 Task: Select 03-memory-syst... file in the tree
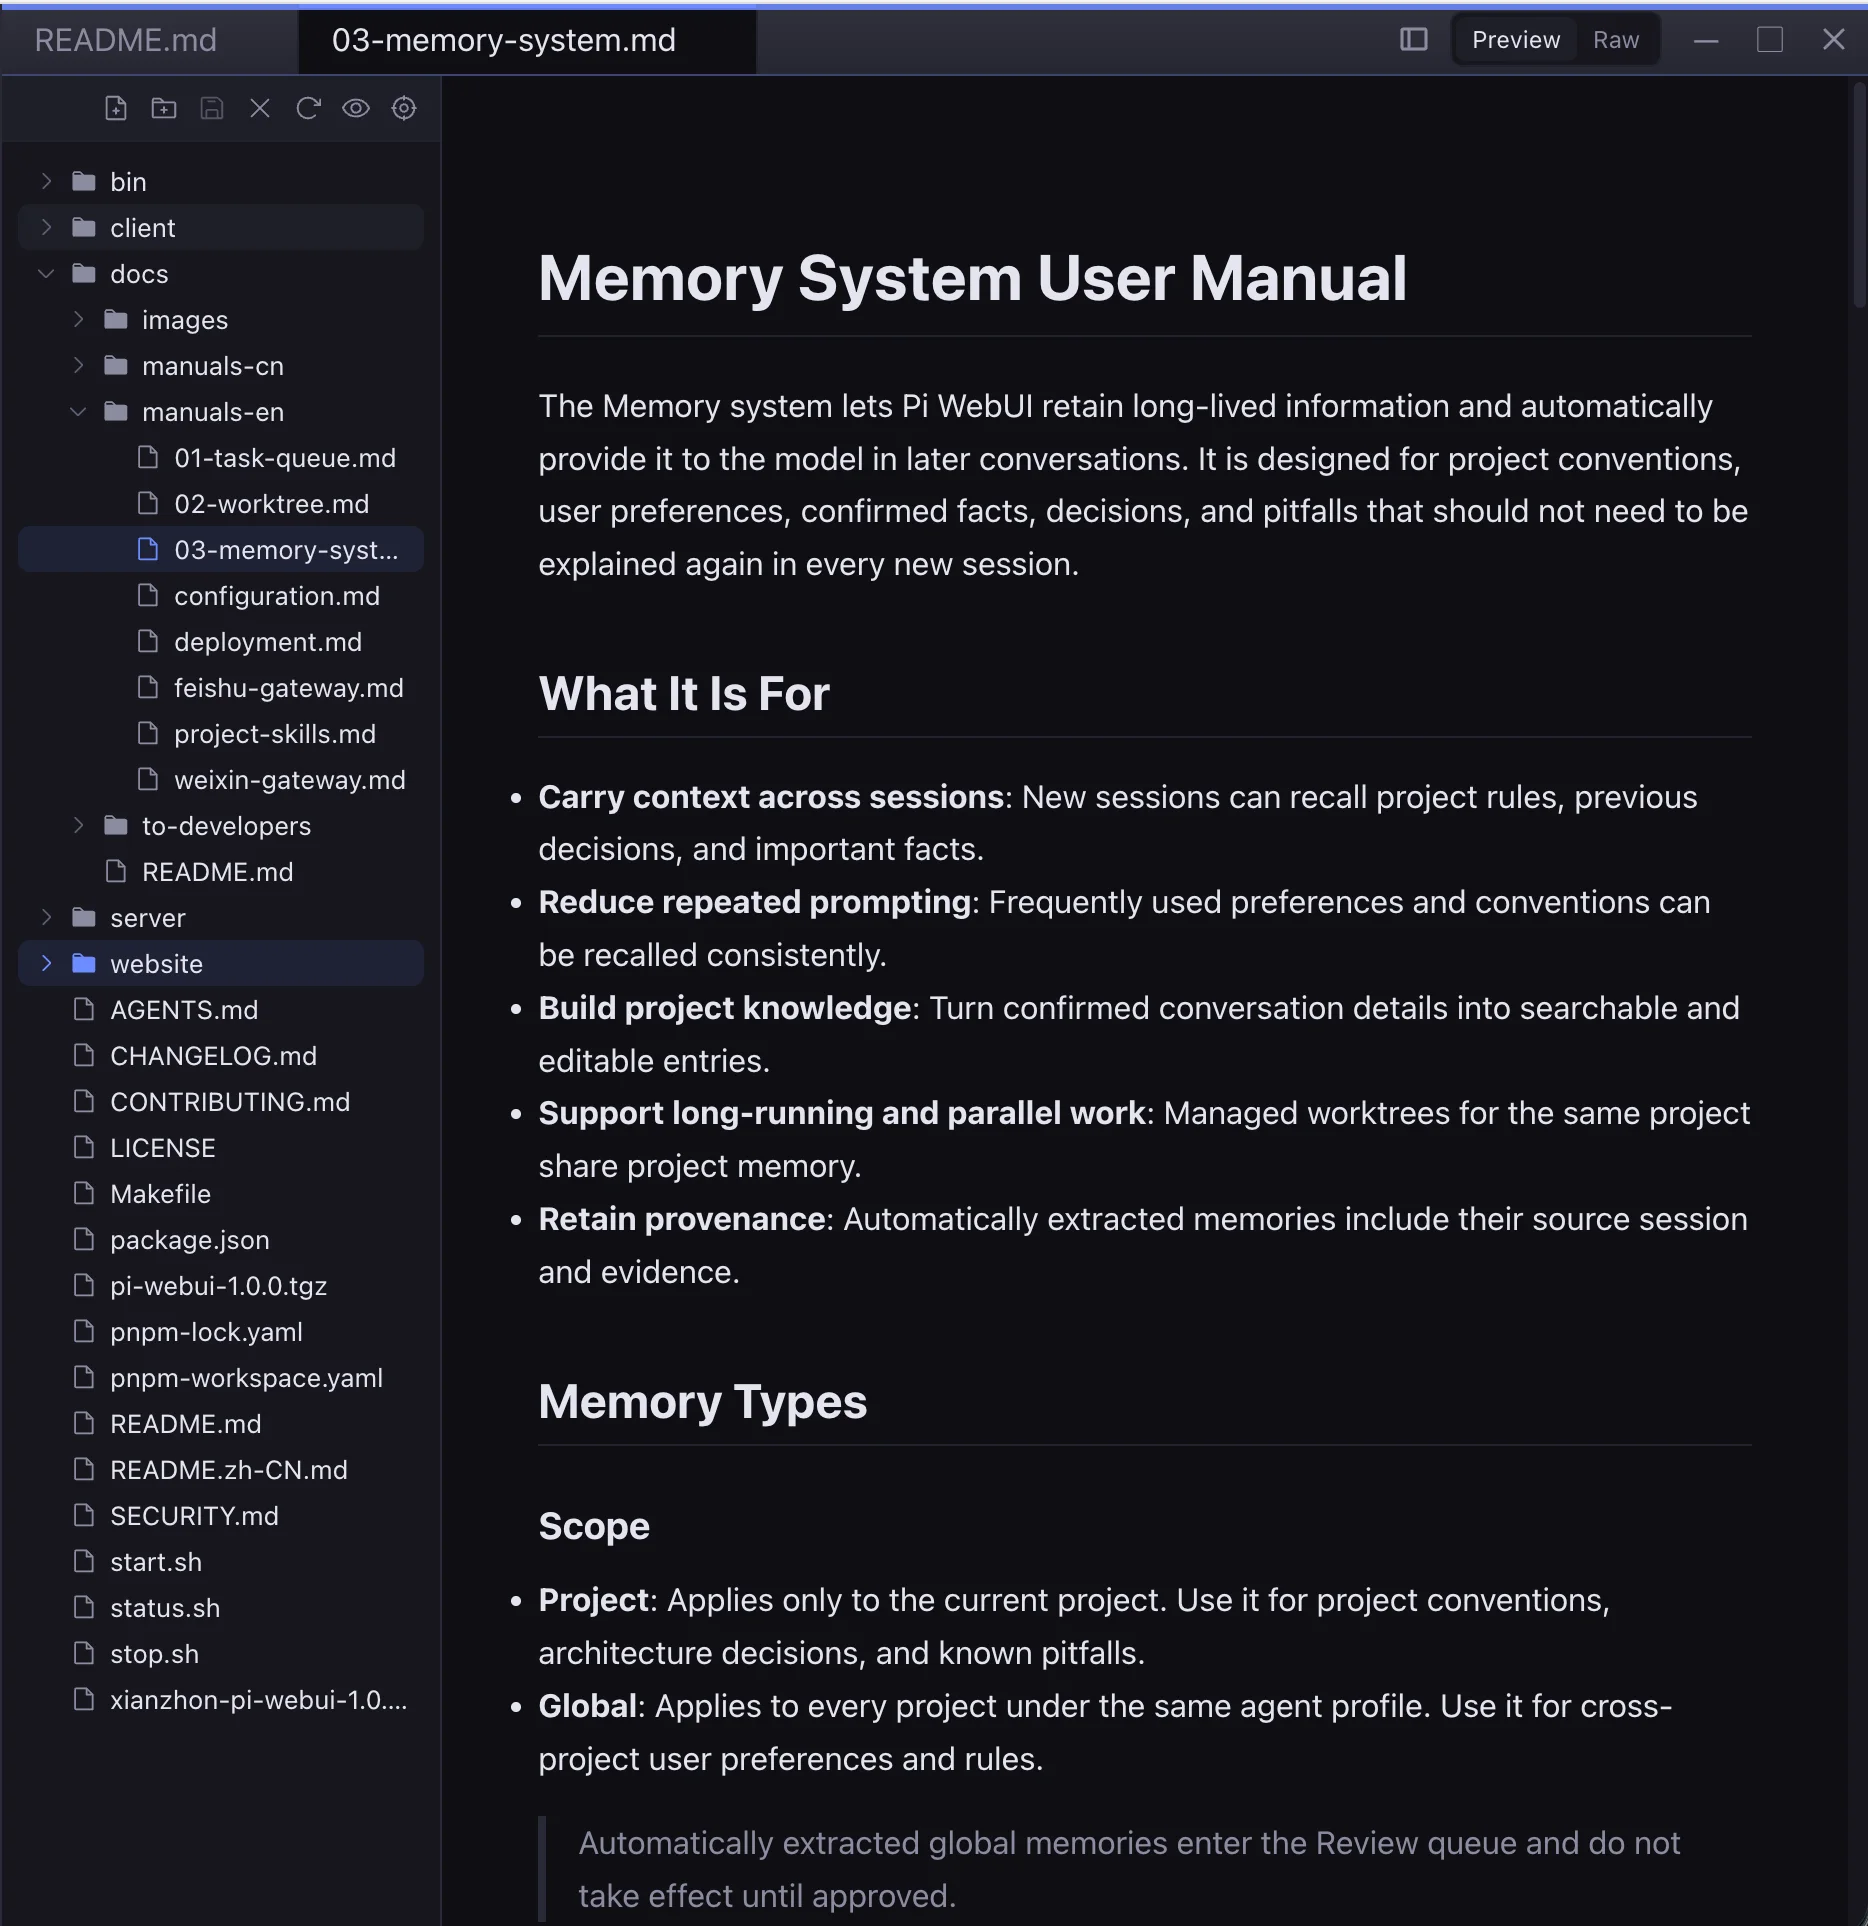pyautogui.click(x=221, y=549)
